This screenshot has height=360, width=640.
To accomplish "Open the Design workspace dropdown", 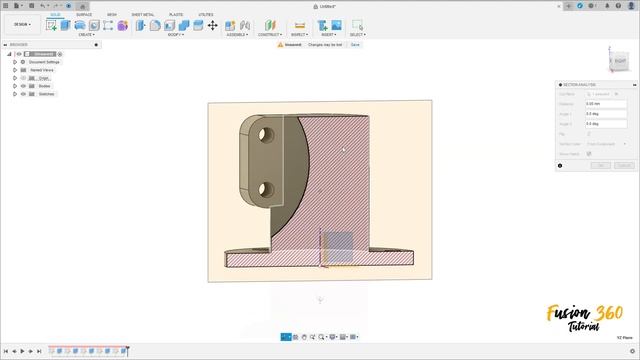I will 22,24.
